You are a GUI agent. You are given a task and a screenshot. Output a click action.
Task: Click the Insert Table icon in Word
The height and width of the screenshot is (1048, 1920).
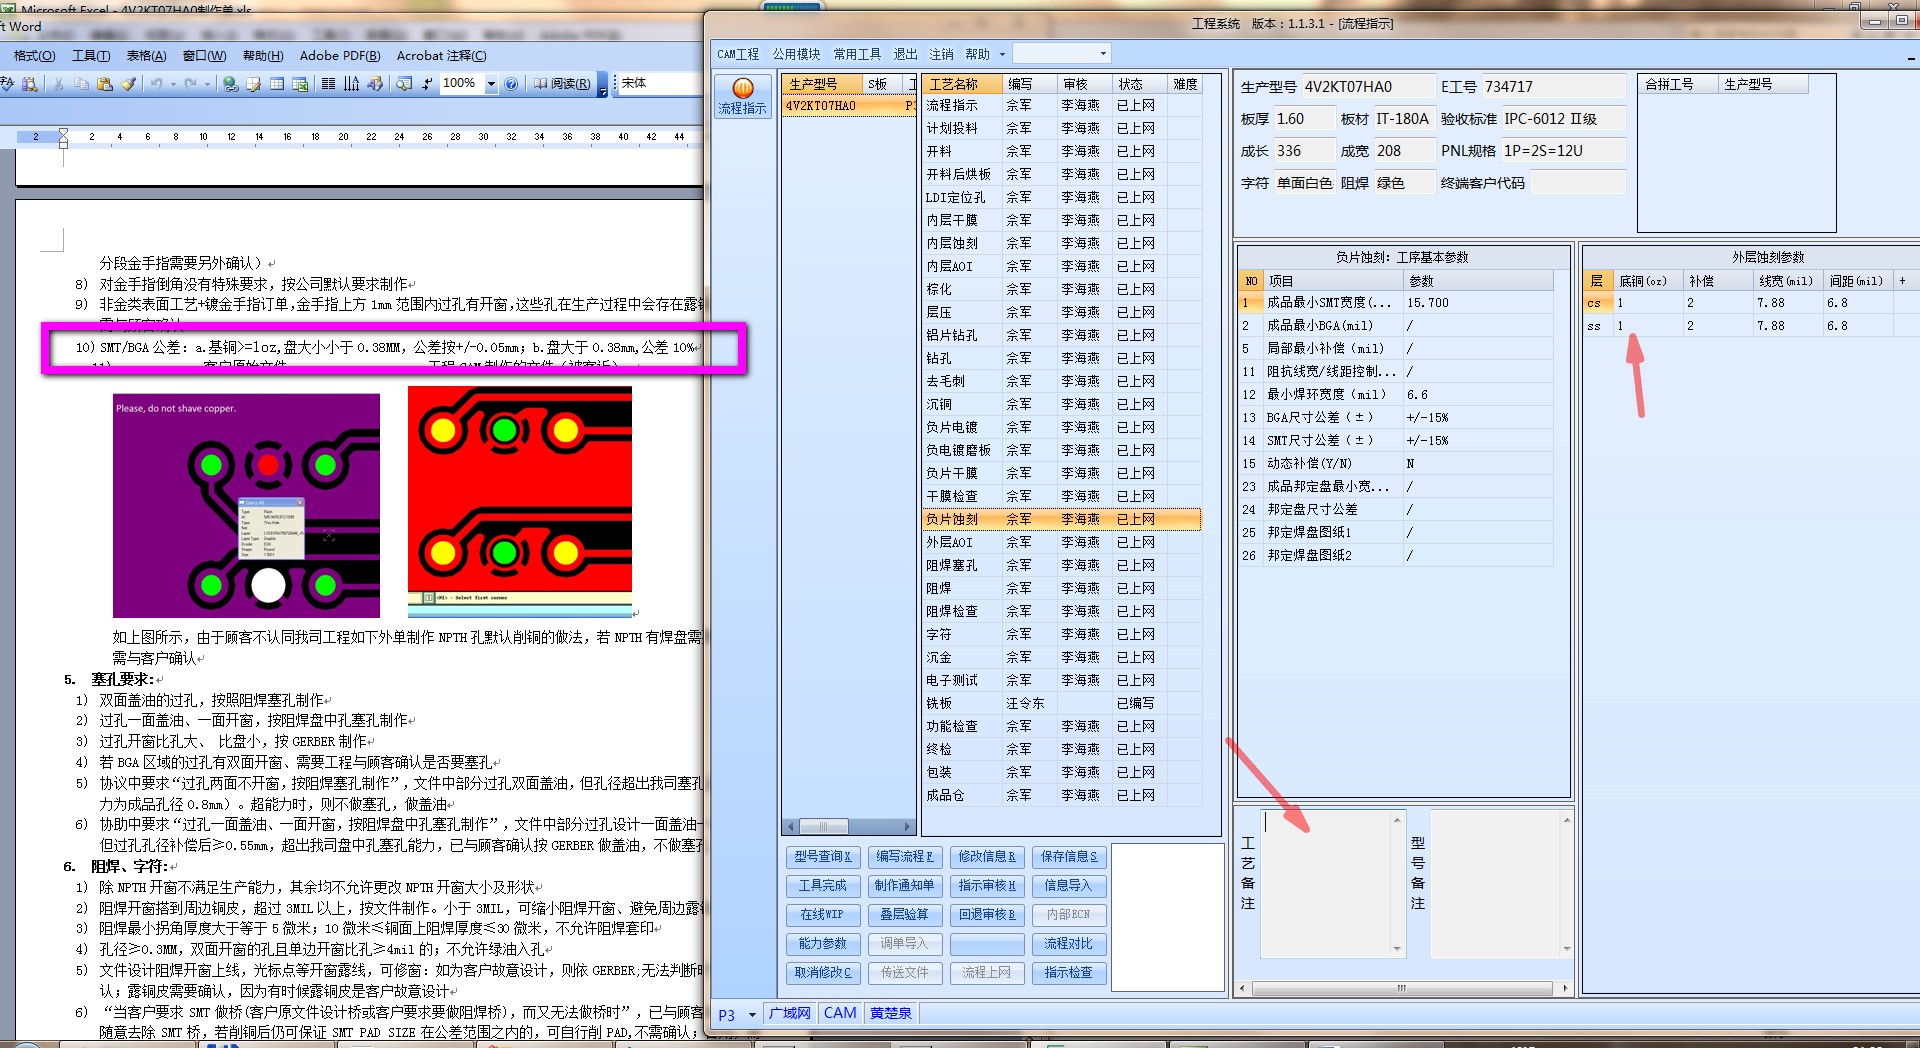pyautogui.click(x=277, y=84)
